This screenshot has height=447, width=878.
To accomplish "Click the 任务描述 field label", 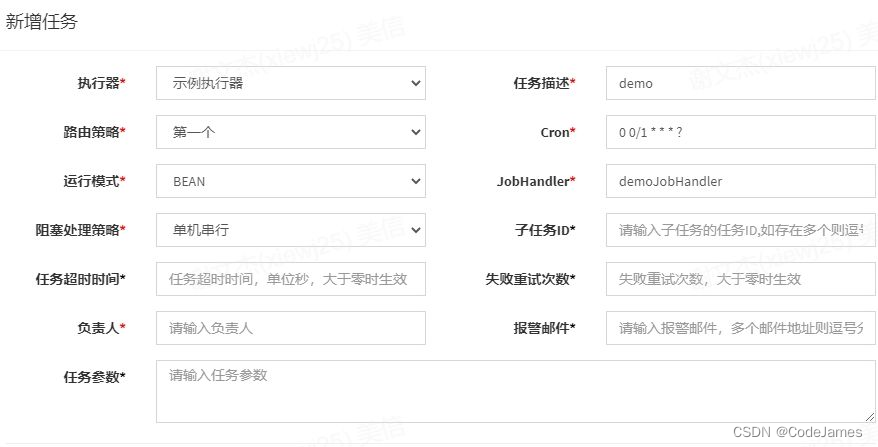I will tap(545, 83).
